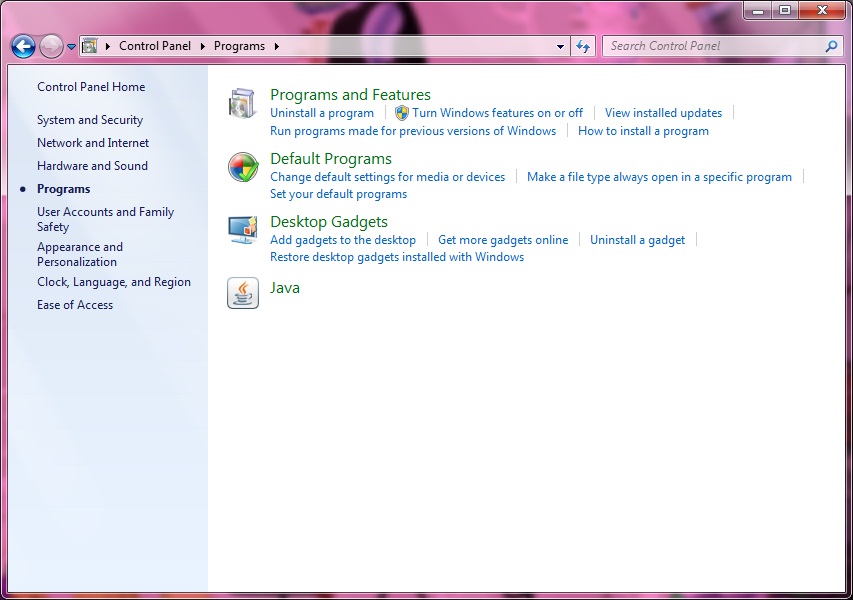Open Appearance and Personalization category
The height and width of the screenshot is (600, 853).
(x=80, y=254)
